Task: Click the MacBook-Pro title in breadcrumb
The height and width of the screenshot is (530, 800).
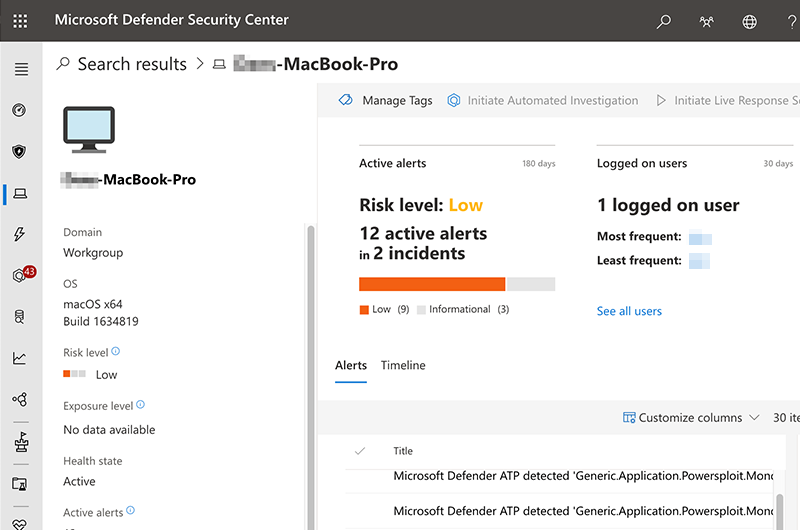Action: pos(316,64)
